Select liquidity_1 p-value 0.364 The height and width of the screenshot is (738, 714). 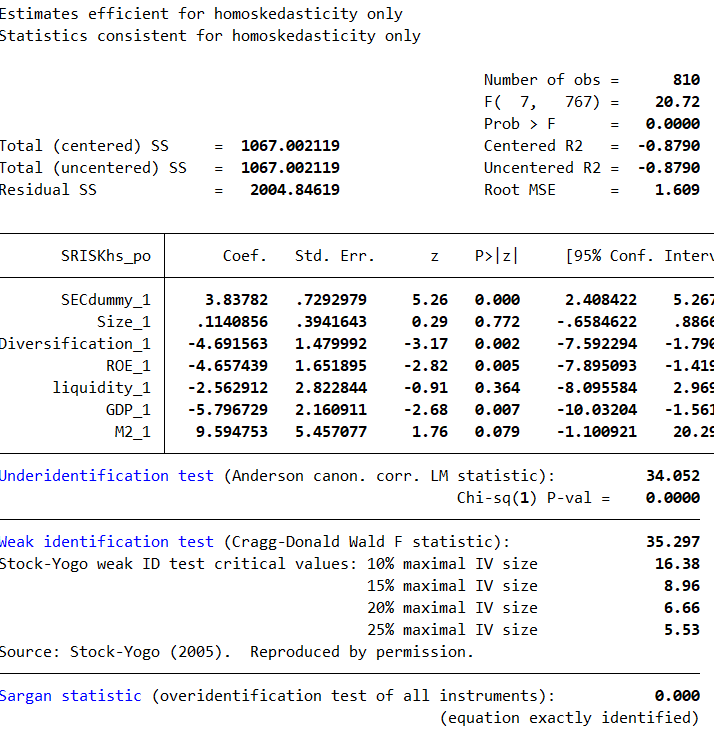(x=497, y=388)
